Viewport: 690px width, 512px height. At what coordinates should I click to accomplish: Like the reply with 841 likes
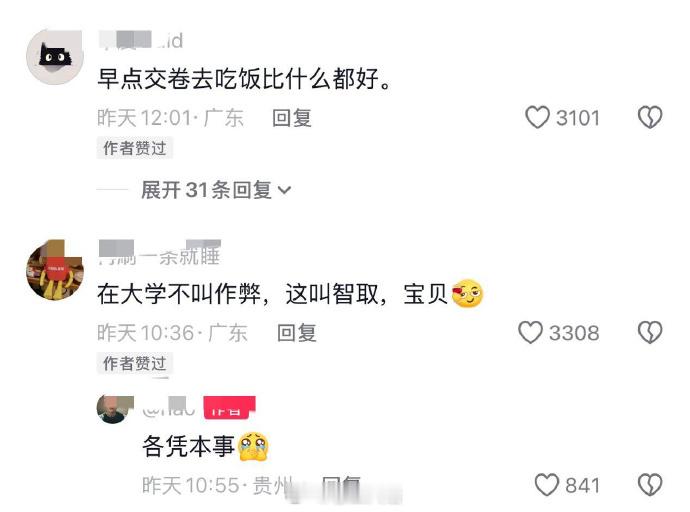pyautogui.click(x=547, y=485)
